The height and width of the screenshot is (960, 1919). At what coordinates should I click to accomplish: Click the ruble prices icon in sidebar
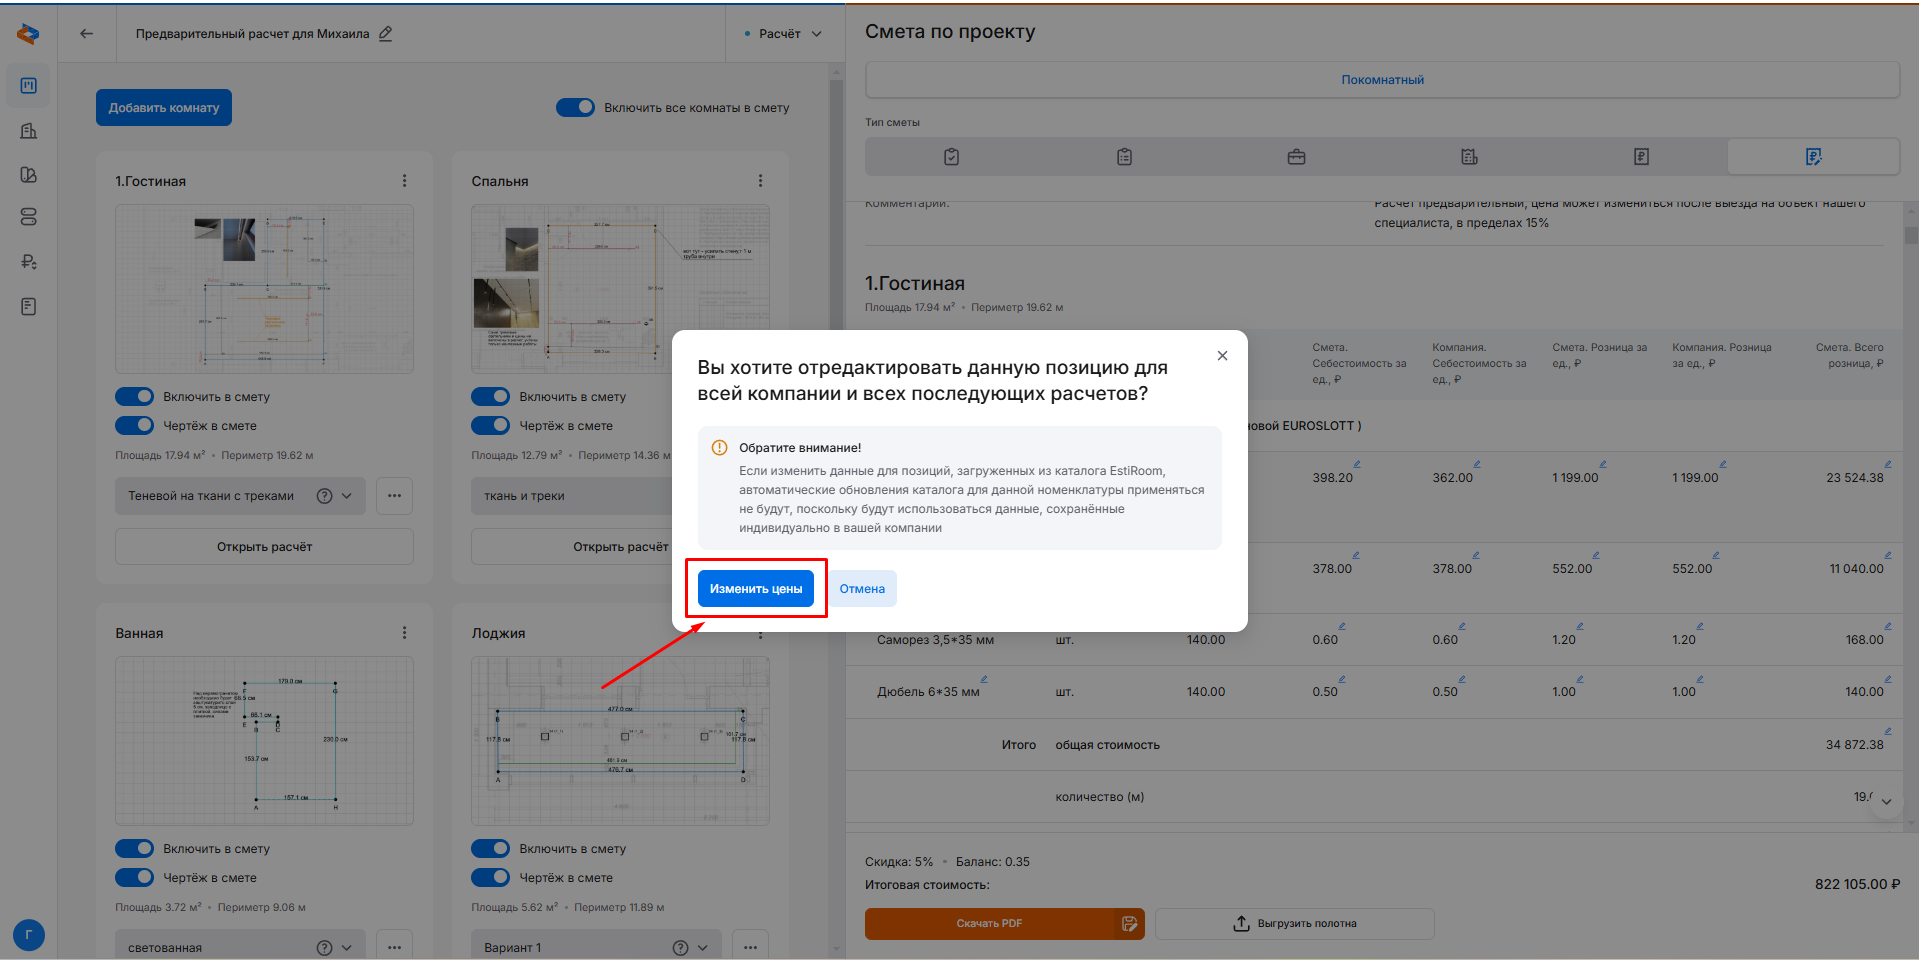coord(28,262)
